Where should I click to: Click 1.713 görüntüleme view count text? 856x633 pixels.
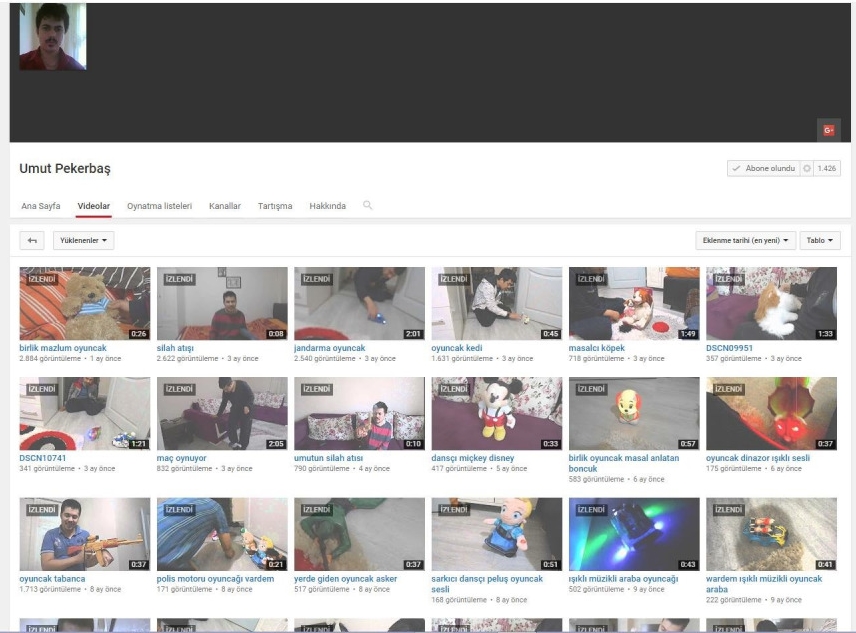[50, 589]
